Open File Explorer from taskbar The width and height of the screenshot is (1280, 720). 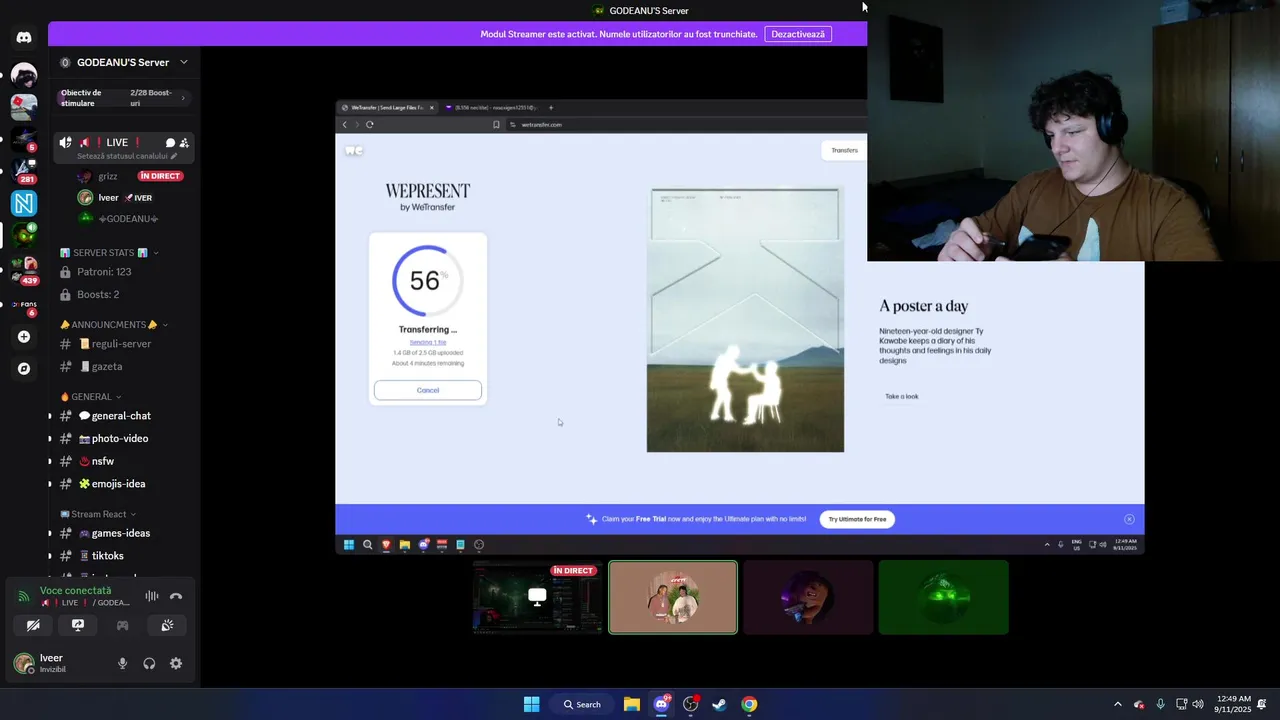tap(632, 704)
